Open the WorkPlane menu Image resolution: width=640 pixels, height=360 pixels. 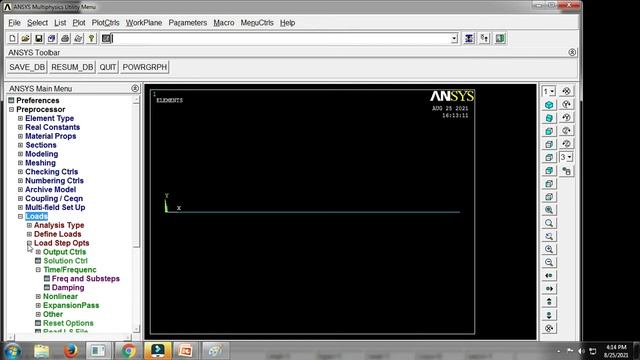pyautogui.click(x=144, y=23)
